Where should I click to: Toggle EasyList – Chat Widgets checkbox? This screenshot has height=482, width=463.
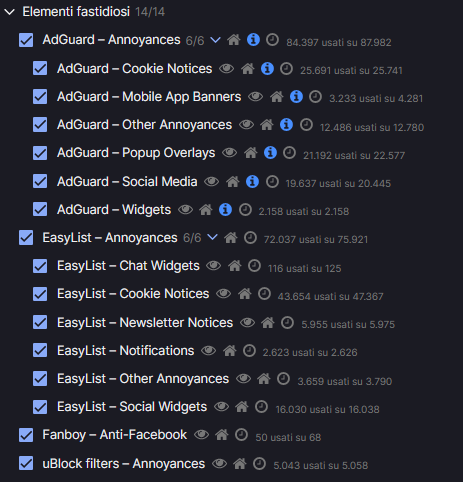point(40,266)
